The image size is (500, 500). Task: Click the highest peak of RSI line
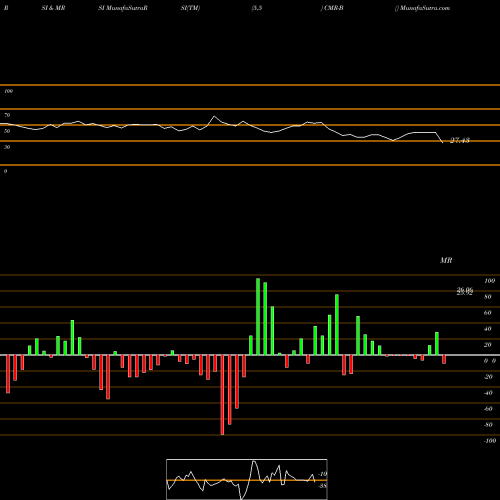[x=214, y=116]
